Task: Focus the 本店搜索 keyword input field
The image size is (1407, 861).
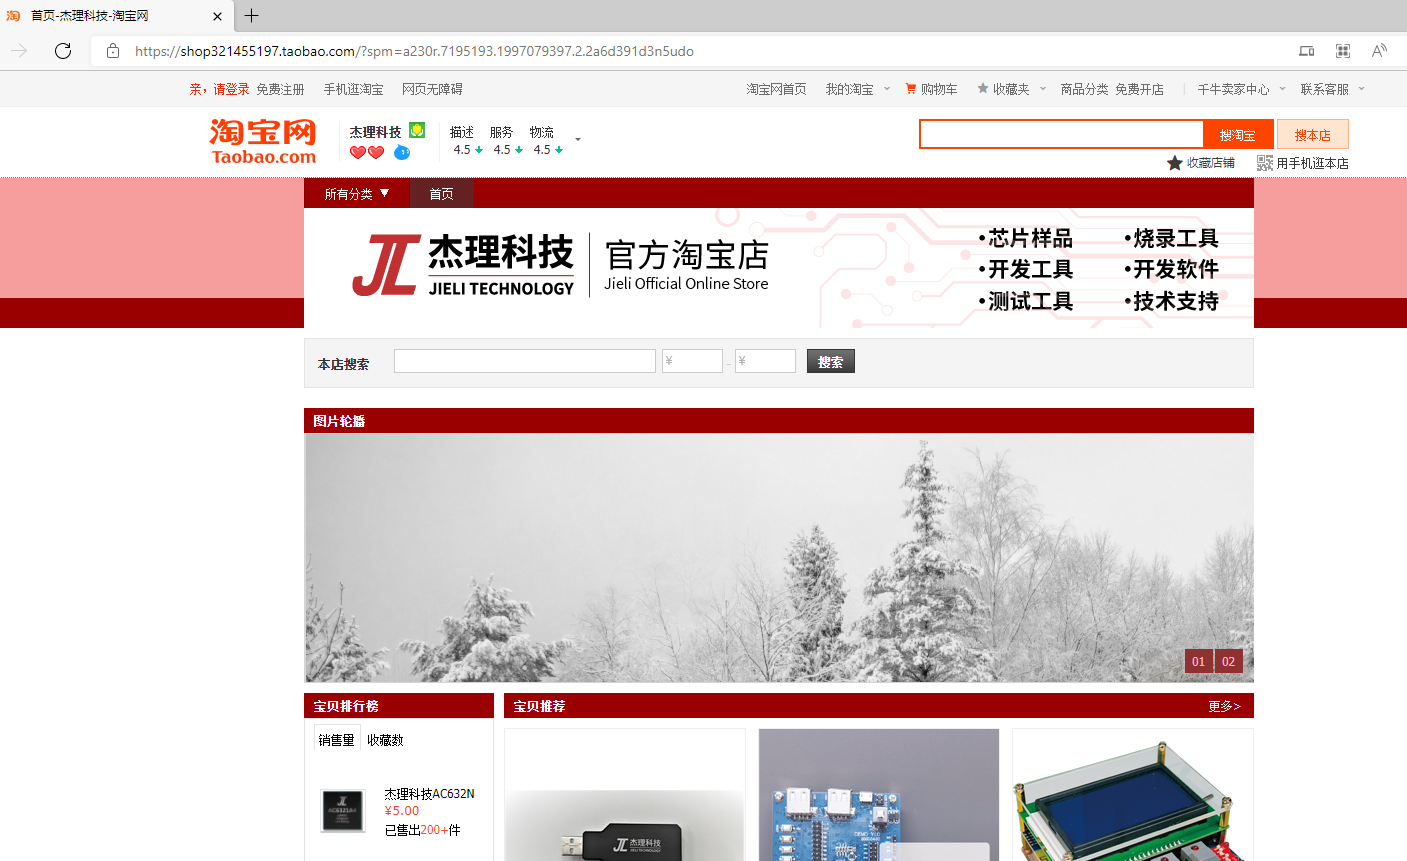Action: pos(525,361)
